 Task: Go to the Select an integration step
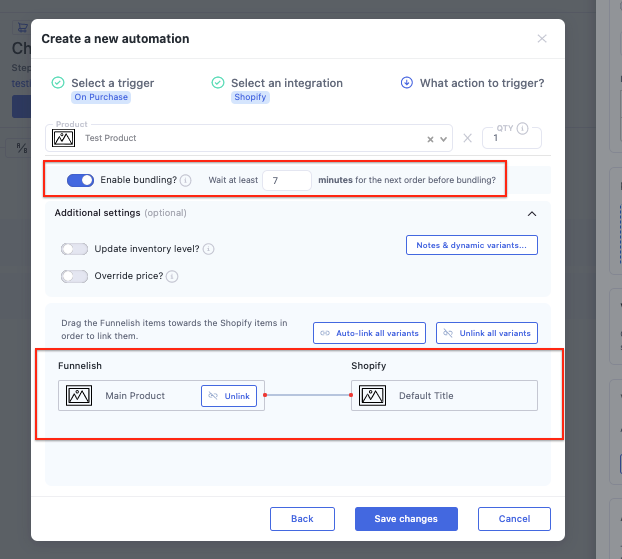point(286,83)
